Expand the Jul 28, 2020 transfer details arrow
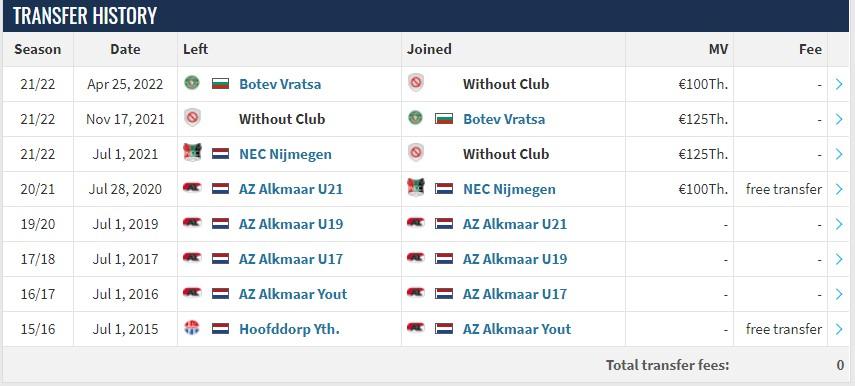The width and height of the screenshot is (855, 386). 839,189
